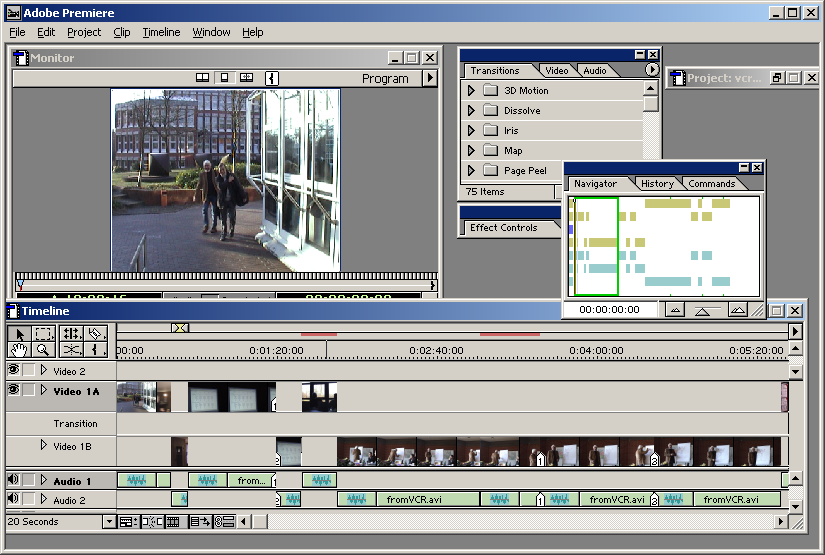Switch Monitor to Single View

[x=225, y=78]
